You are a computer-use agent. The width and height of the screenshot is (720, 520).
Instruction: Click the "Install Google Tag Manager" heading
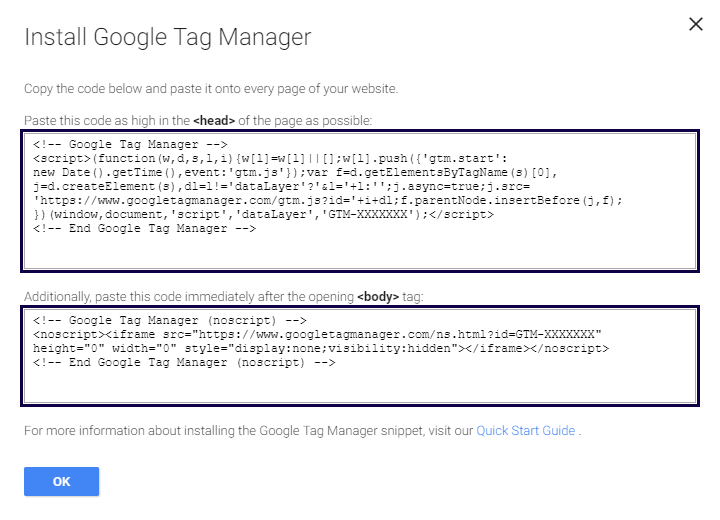point(168,38)
